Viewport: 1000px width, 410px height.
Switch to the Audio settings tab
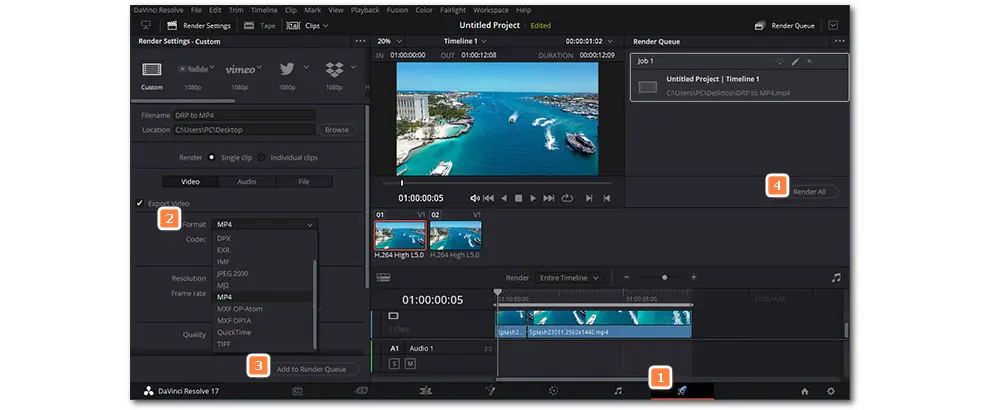(246, 182)
